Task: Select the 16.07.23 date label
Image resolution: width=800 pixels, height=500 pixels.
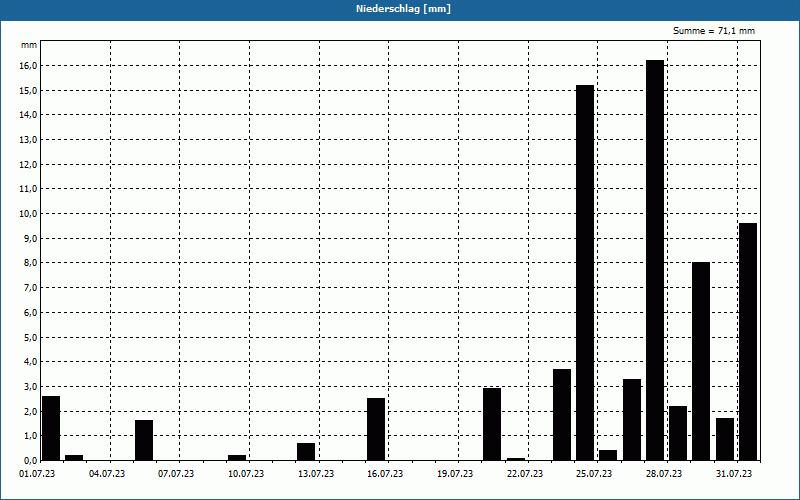Action: click(x=385, y=474)
